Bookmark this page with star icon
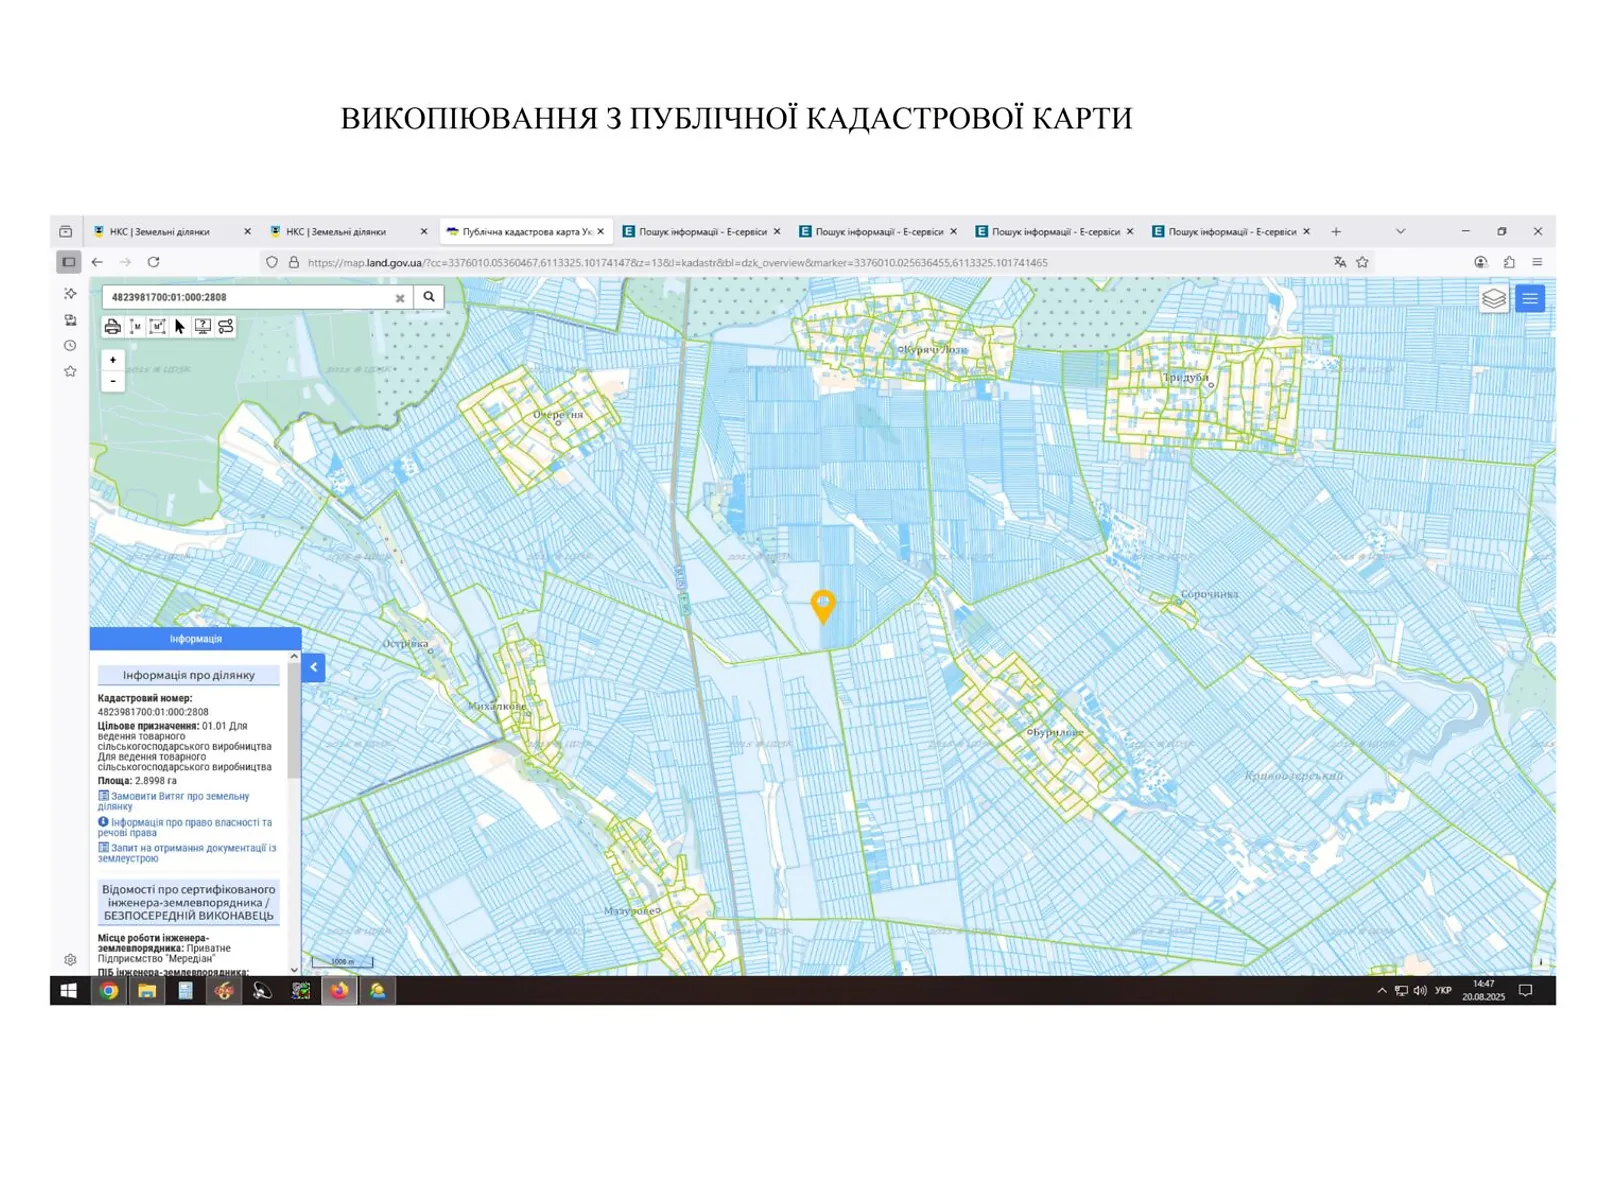The image size is (1600, 1200). tap(1362, 262)
